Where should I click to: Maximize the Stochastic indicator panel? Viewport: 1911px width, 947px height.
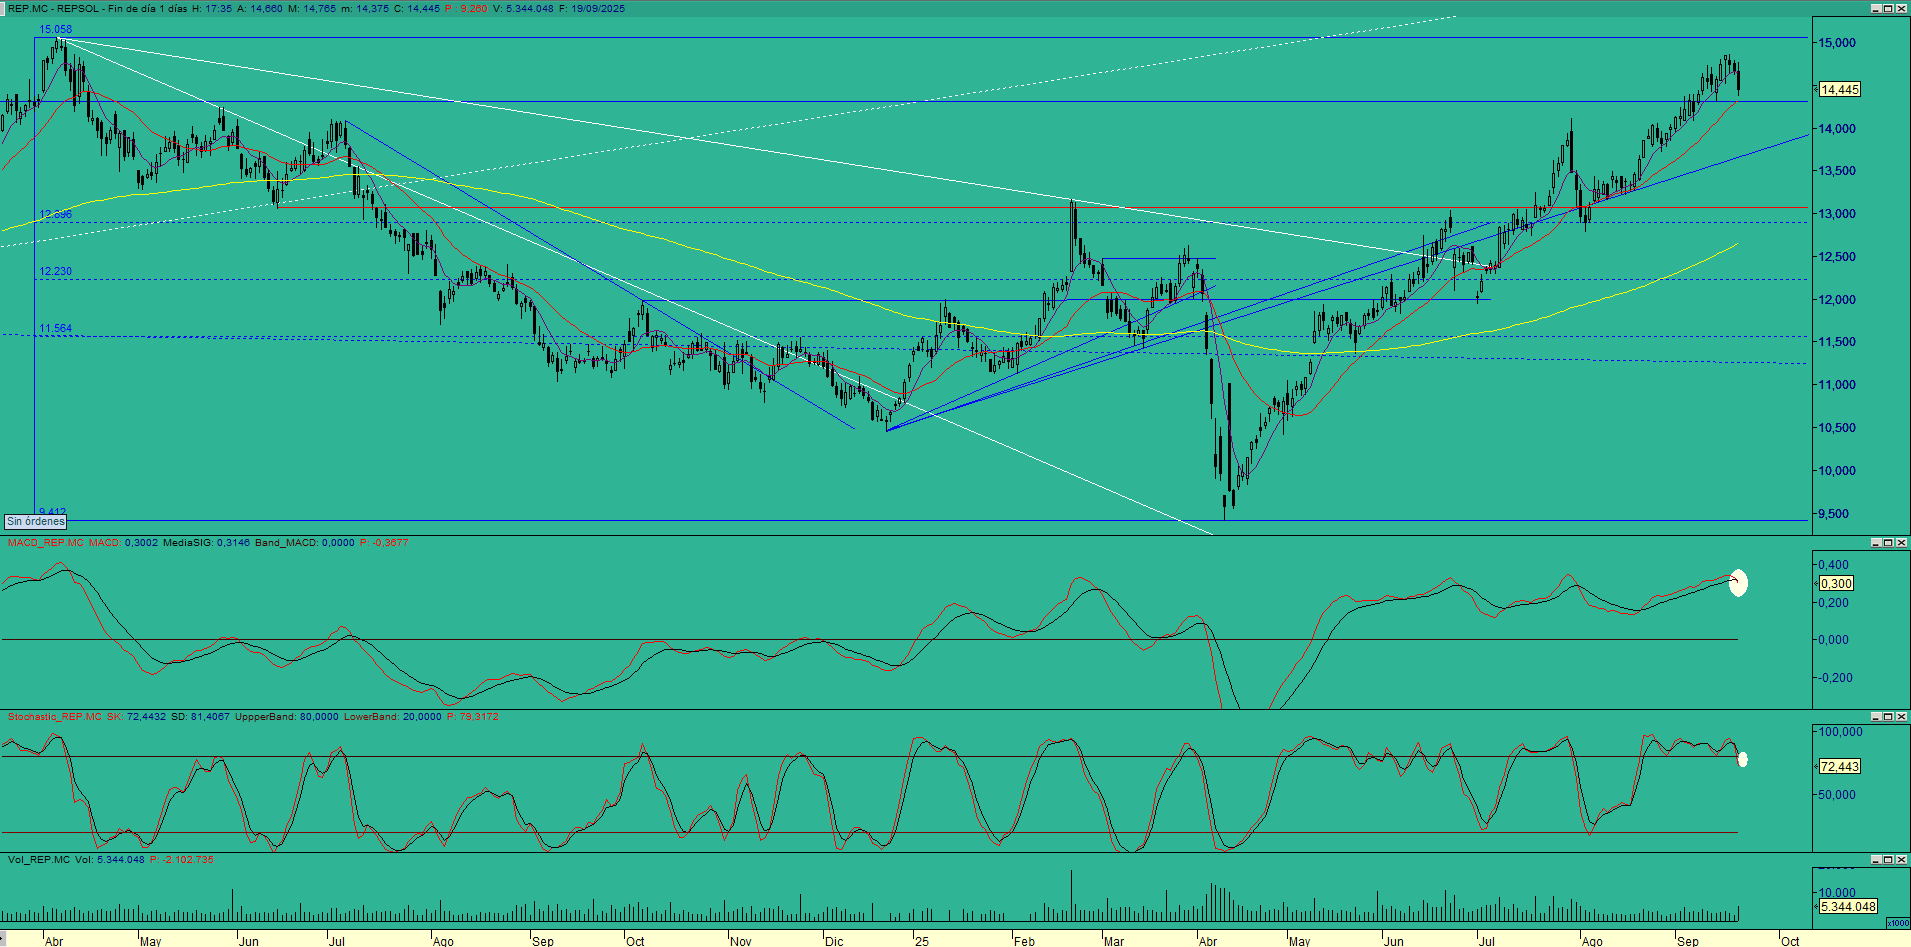coord(1888,716)
